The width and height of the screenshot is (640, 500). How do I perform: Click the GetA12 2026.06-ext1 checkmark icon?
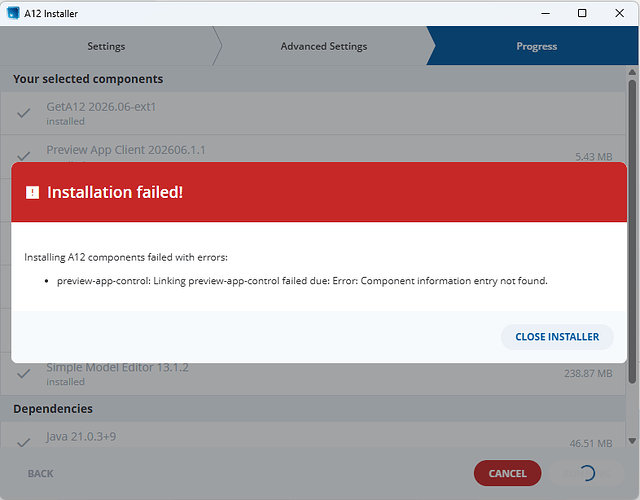(x=24, y=113)
